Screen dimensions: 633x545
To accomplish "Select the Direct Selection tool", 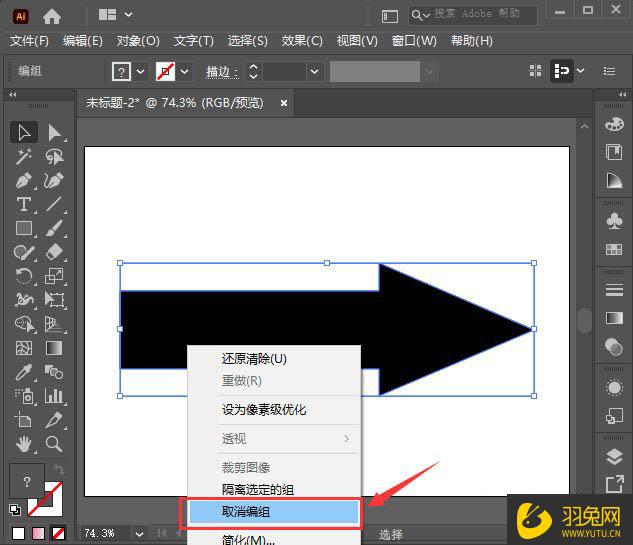I will click(54, 132).
